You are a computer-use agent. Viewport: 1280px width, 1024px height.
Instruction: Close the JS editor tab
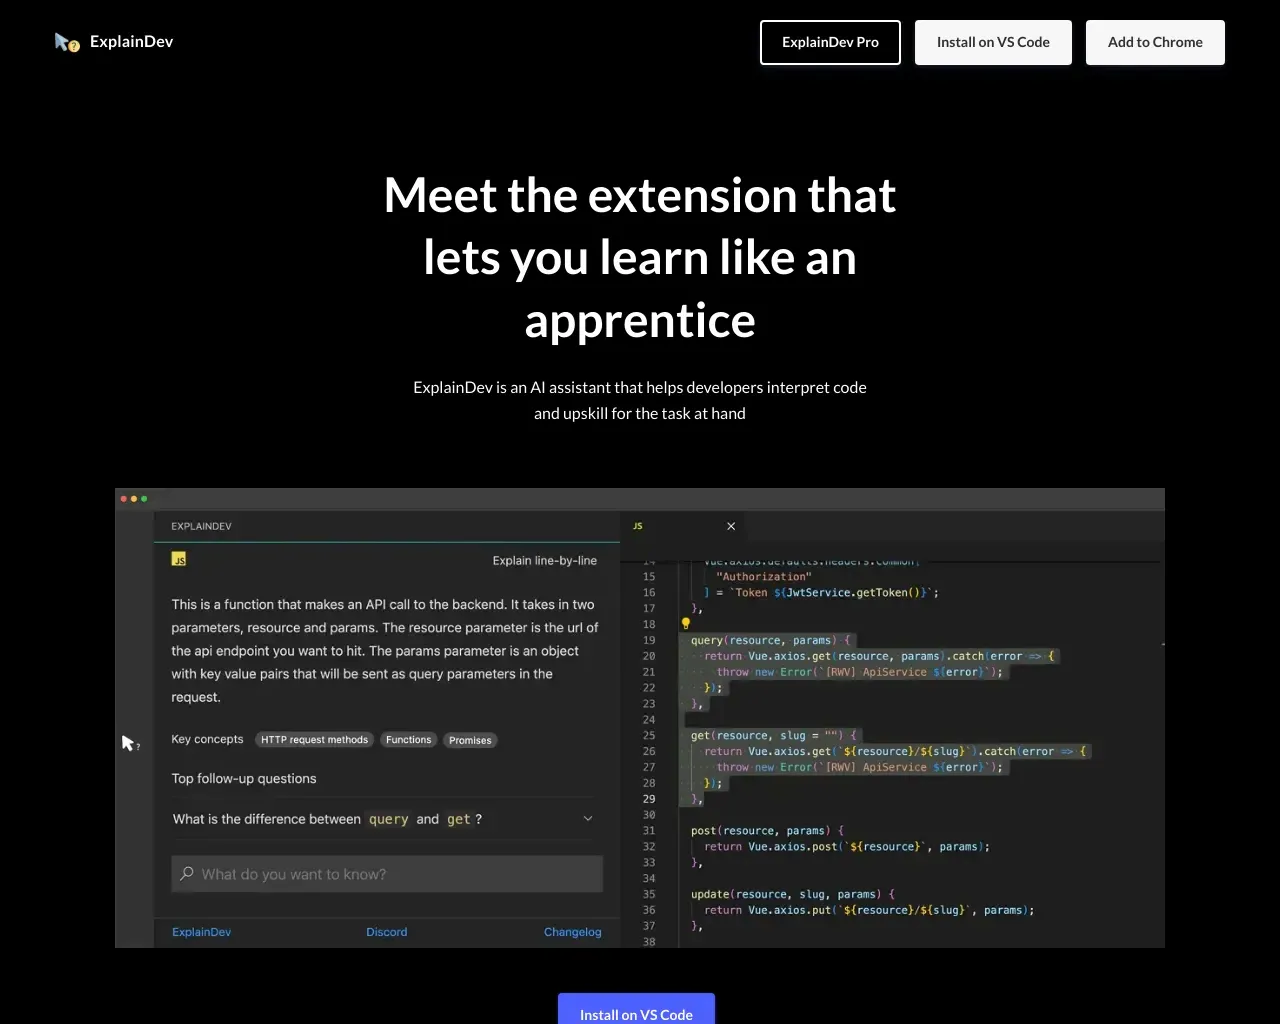(731, 526)
